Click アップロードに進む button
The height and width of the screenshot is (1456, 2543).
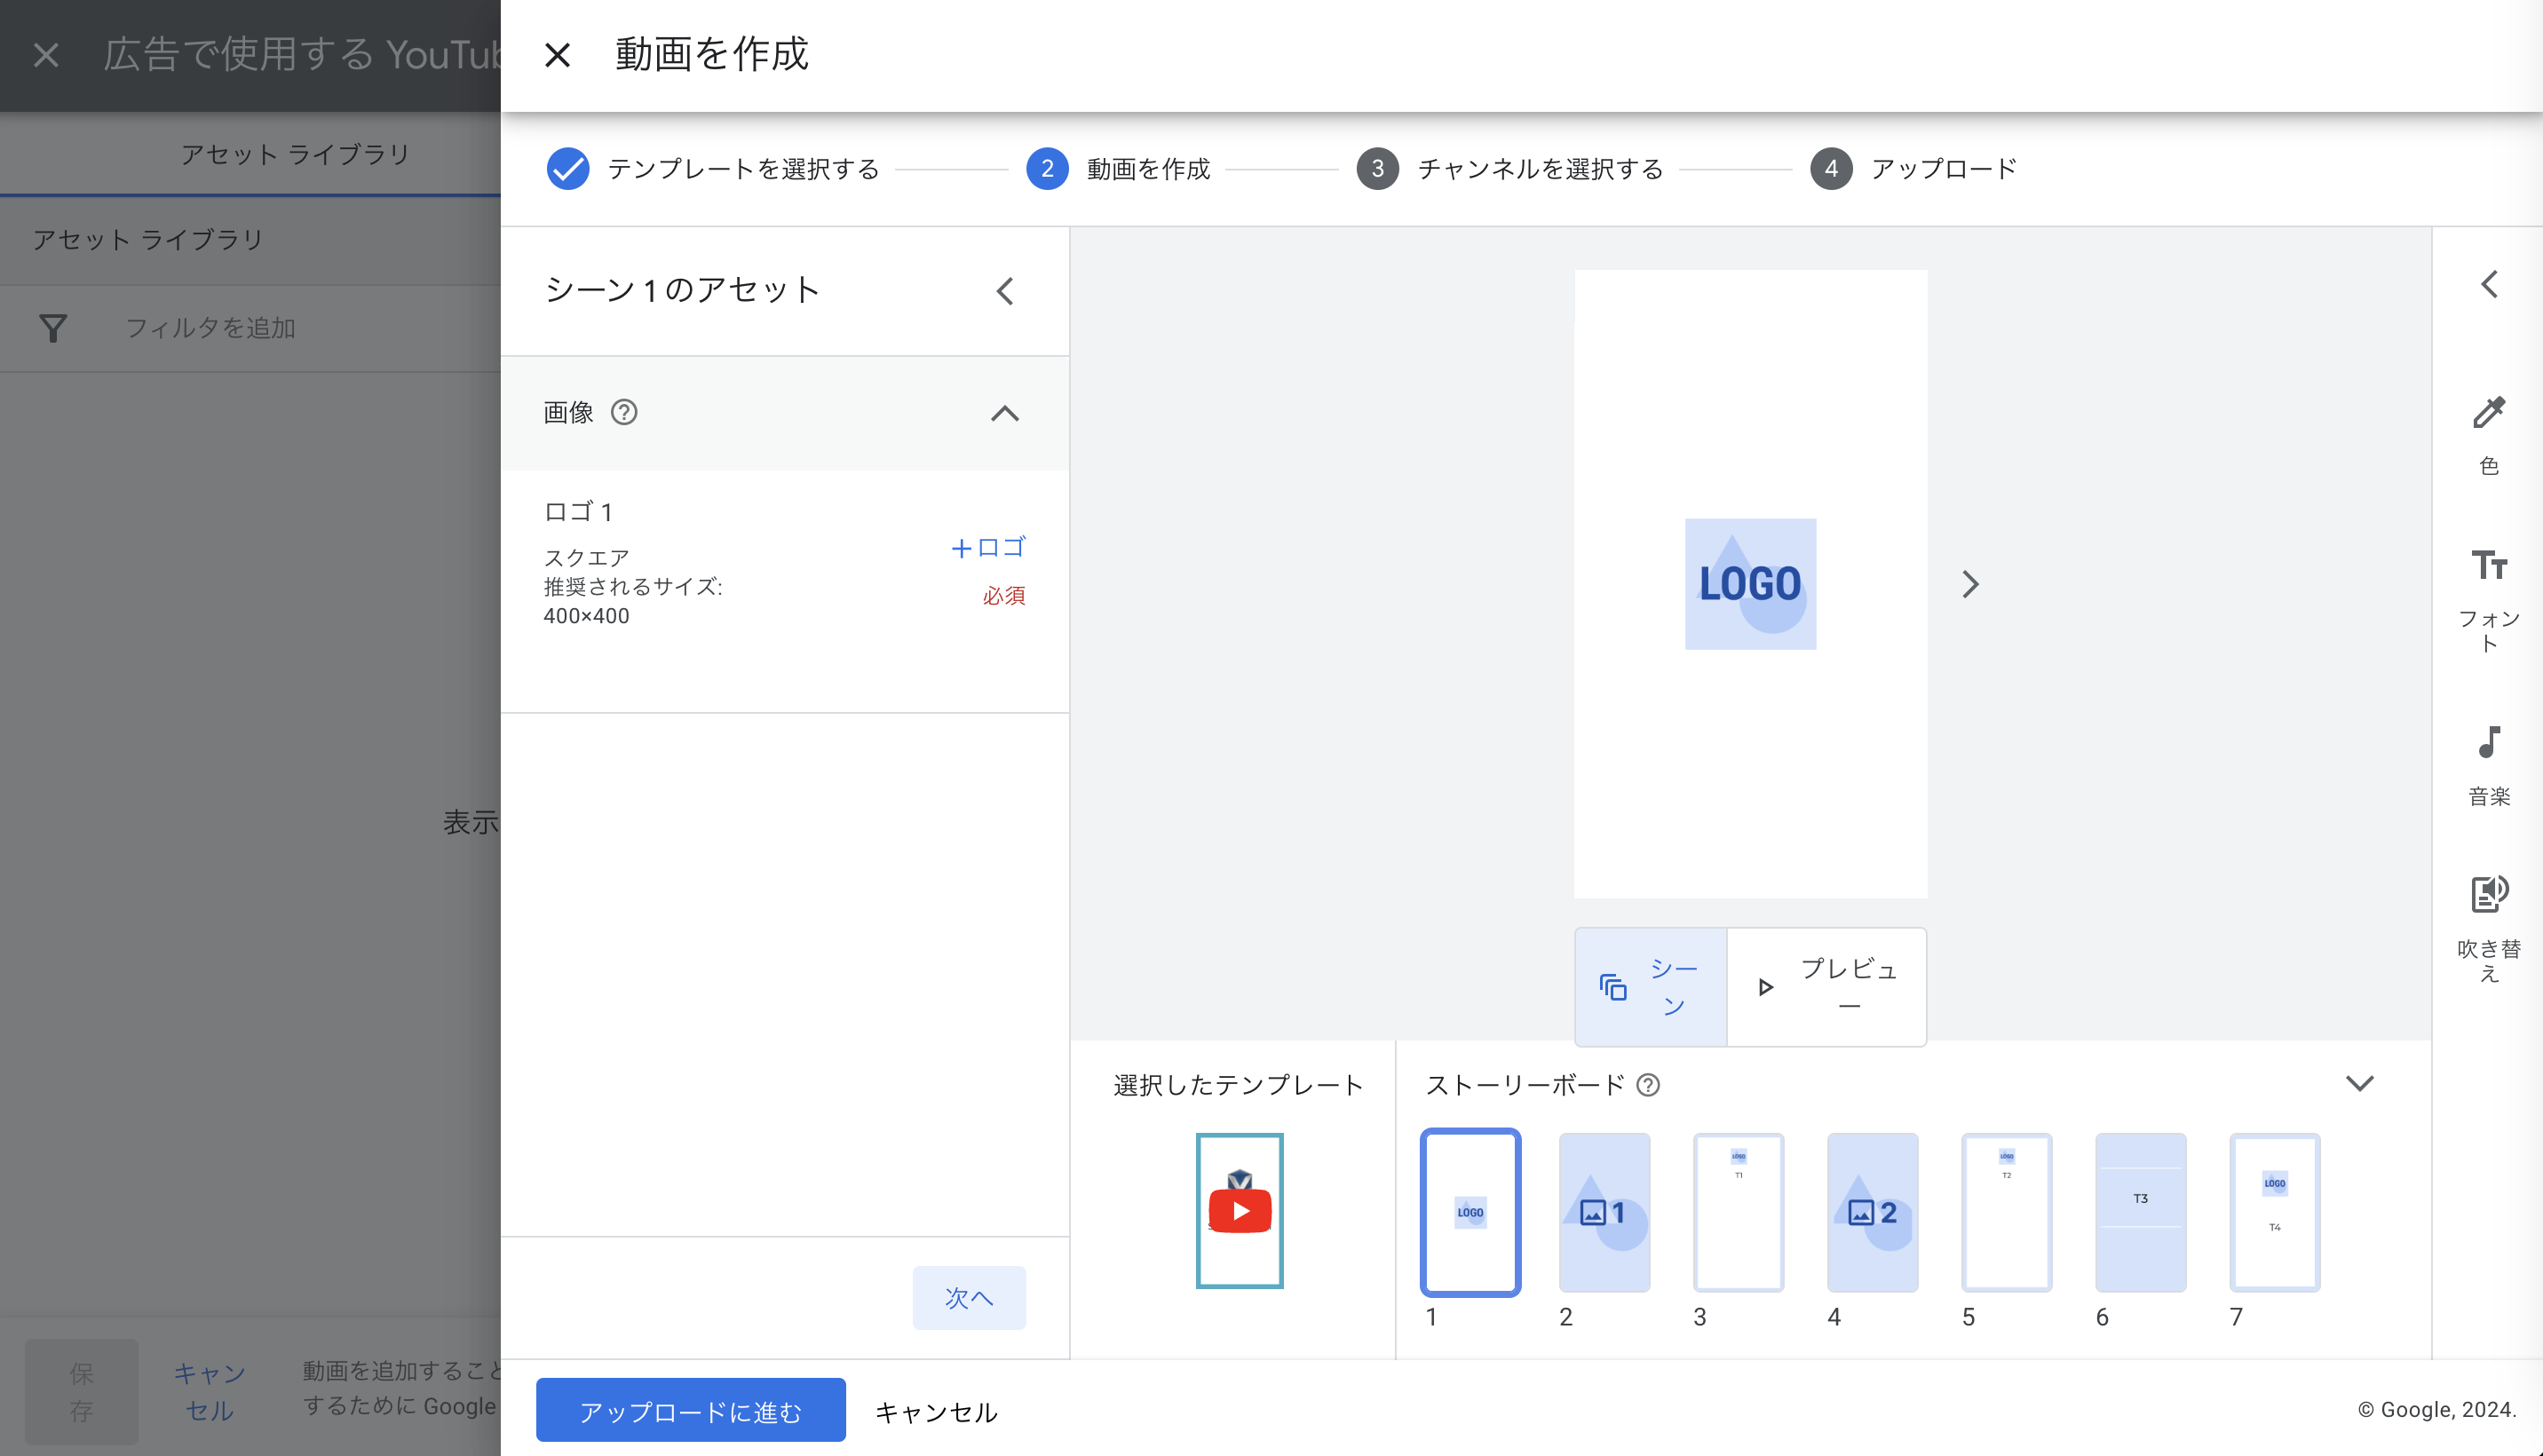click(x=691, y=1410)
